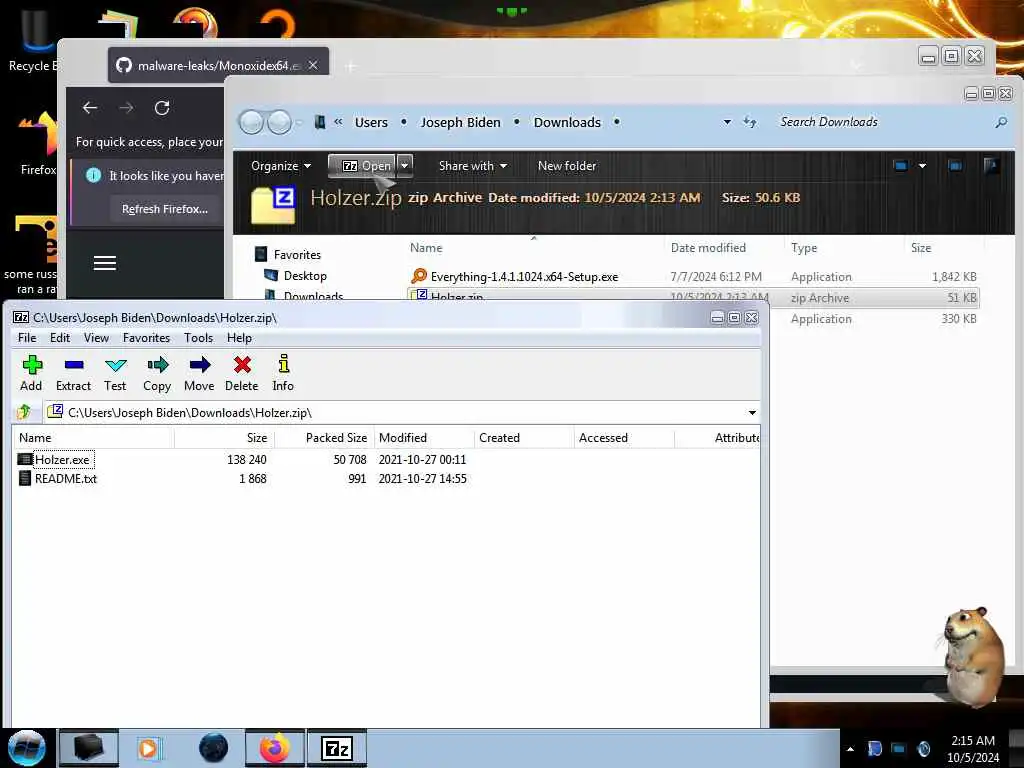Open the Share with dropdown

click(x=473, y=166)
